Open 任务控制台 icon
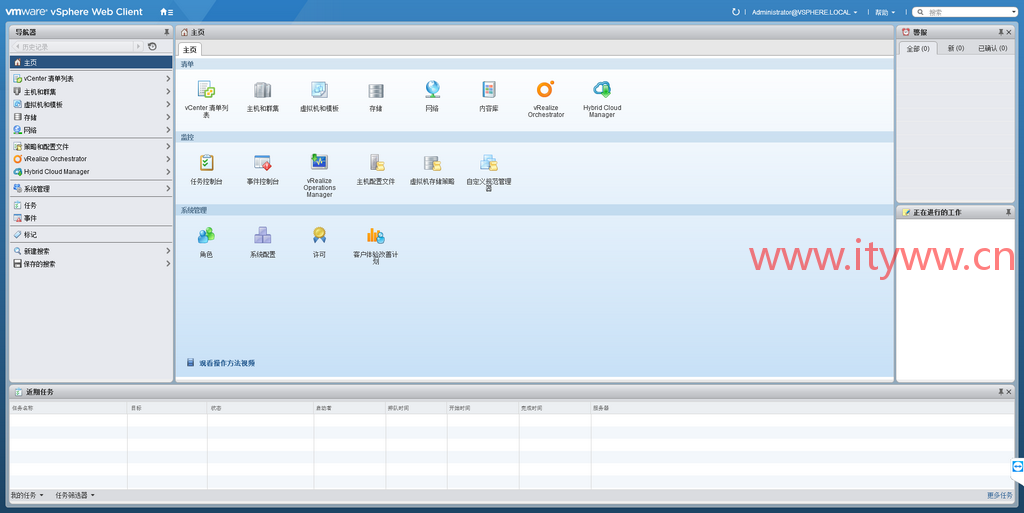1024x513 pixels. coord(206,163)
